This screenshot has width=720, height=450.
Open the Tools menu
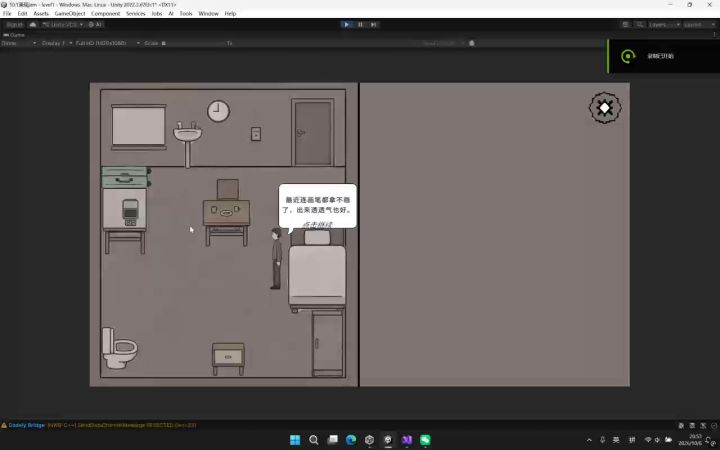point(186,13)
